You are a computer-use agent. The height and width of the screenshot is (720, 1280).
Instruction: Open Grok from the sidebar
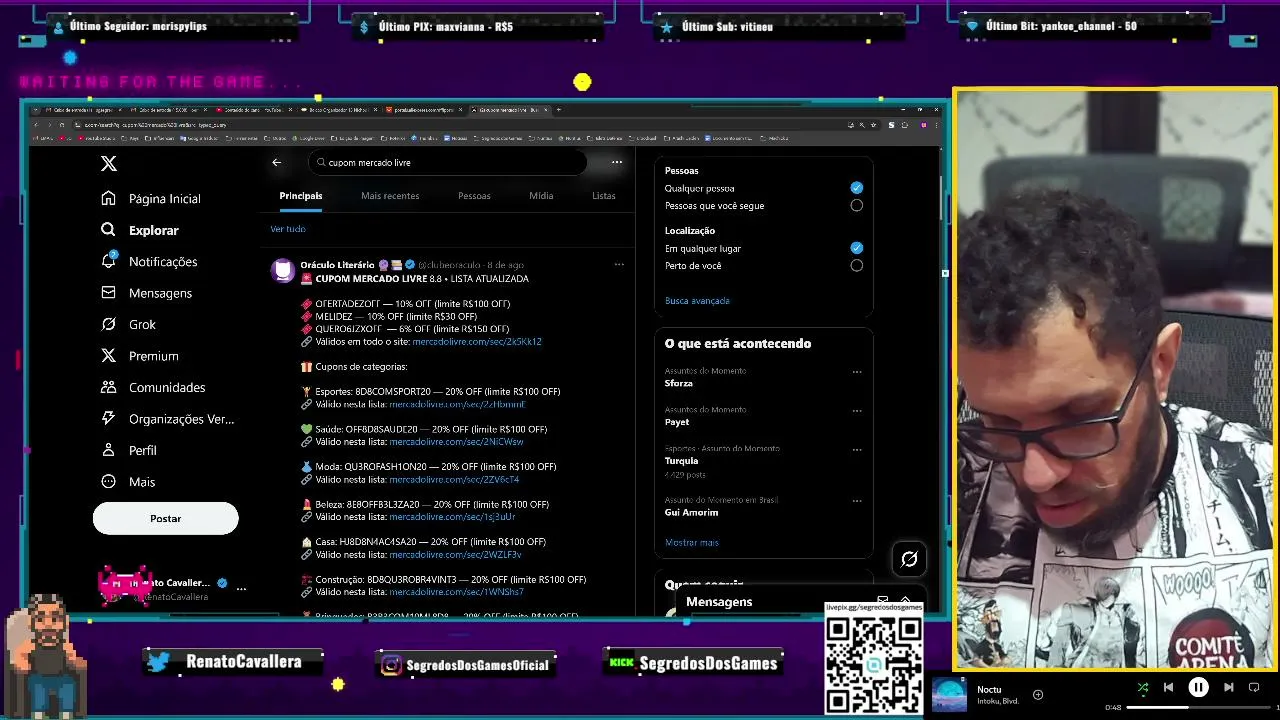tap(128, 324)
